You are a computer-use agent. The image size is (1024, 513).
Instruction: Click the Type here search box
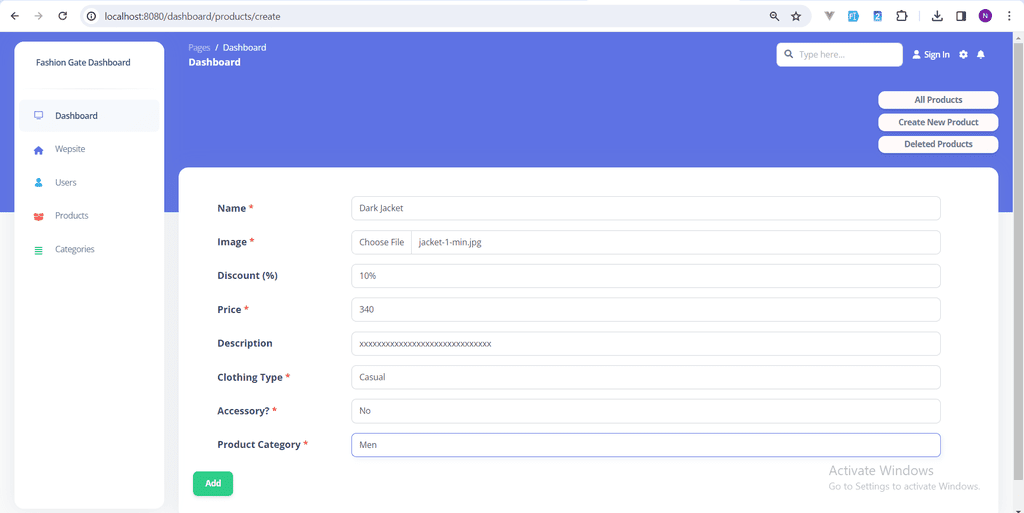coord(839,55)
